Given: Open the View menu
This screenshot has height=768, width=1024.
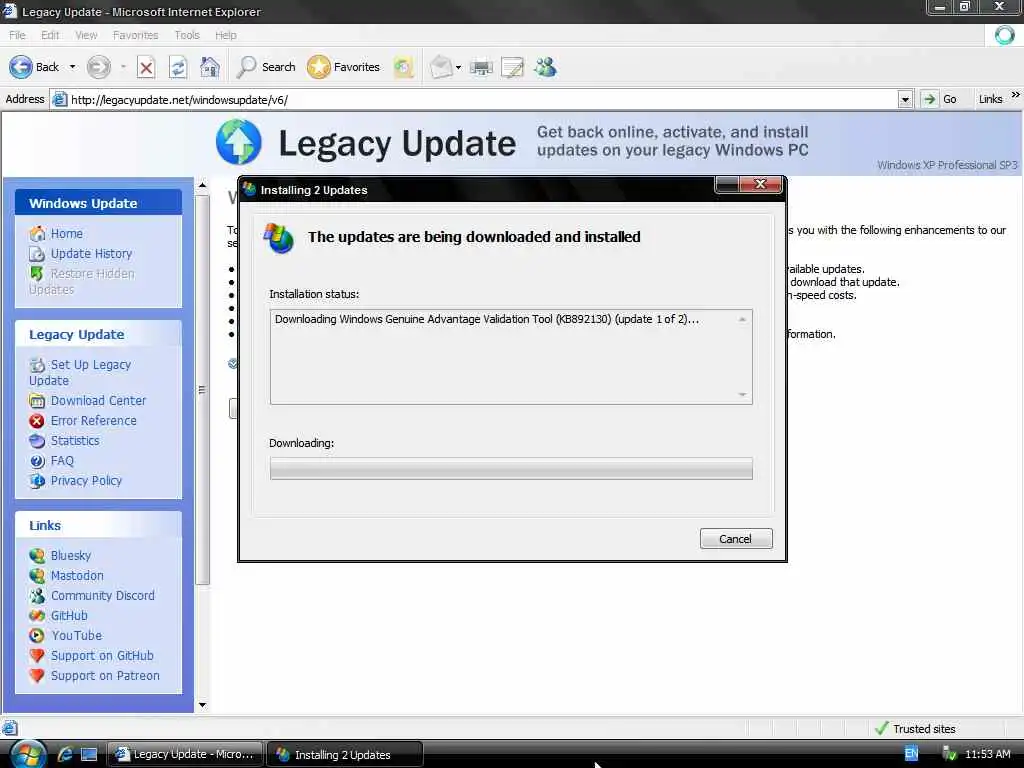Looking at the screenshot, I should click(86, 35).
